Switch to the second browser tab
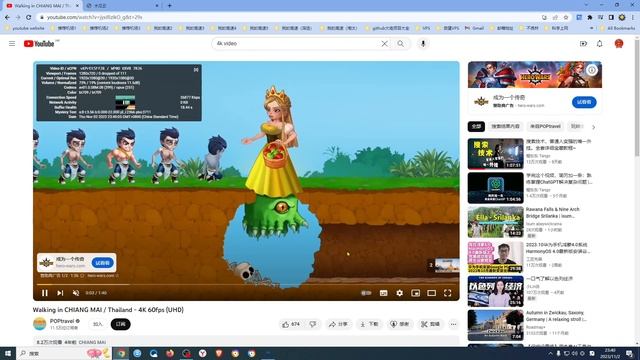 point(122,6)
